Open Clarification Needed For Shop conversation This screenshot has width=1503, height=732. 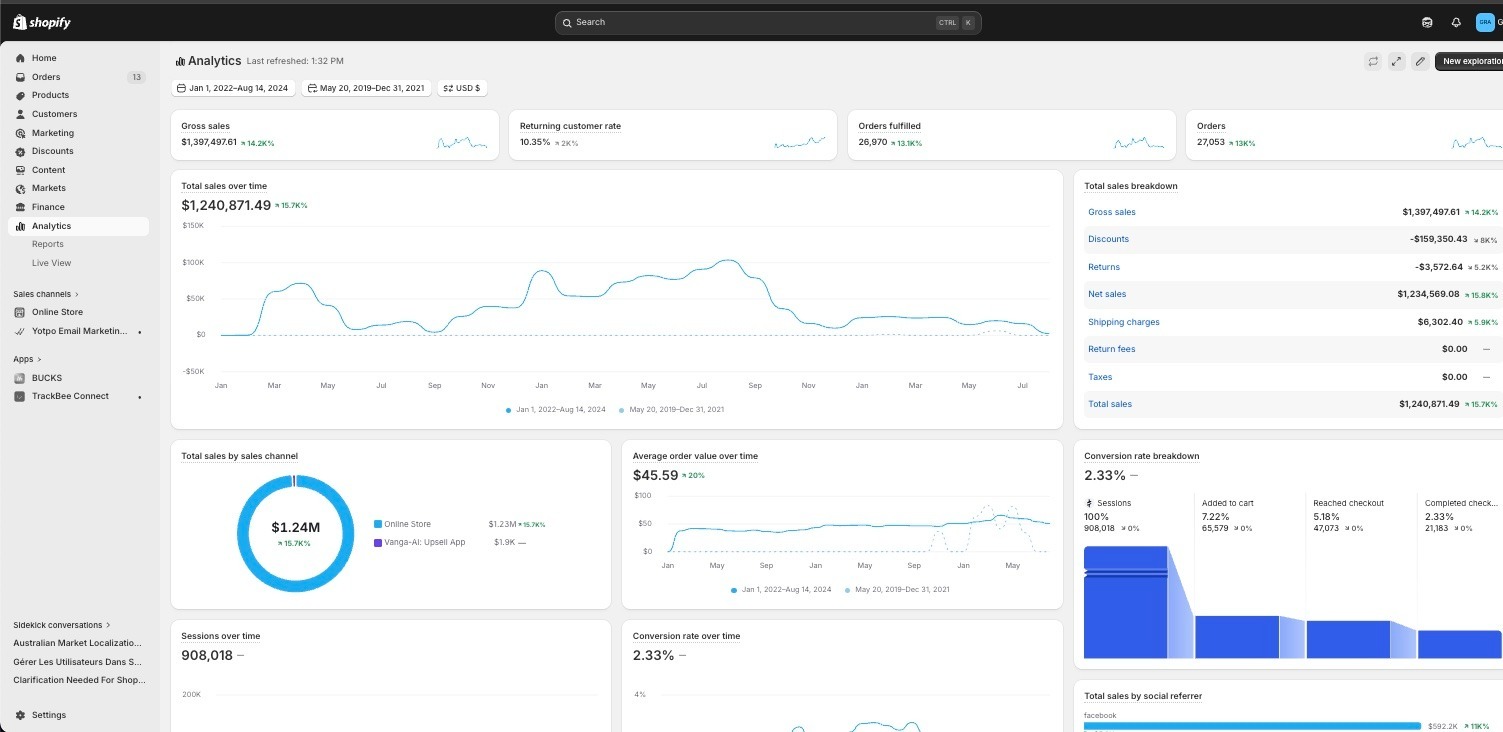(x=79, y=680)
